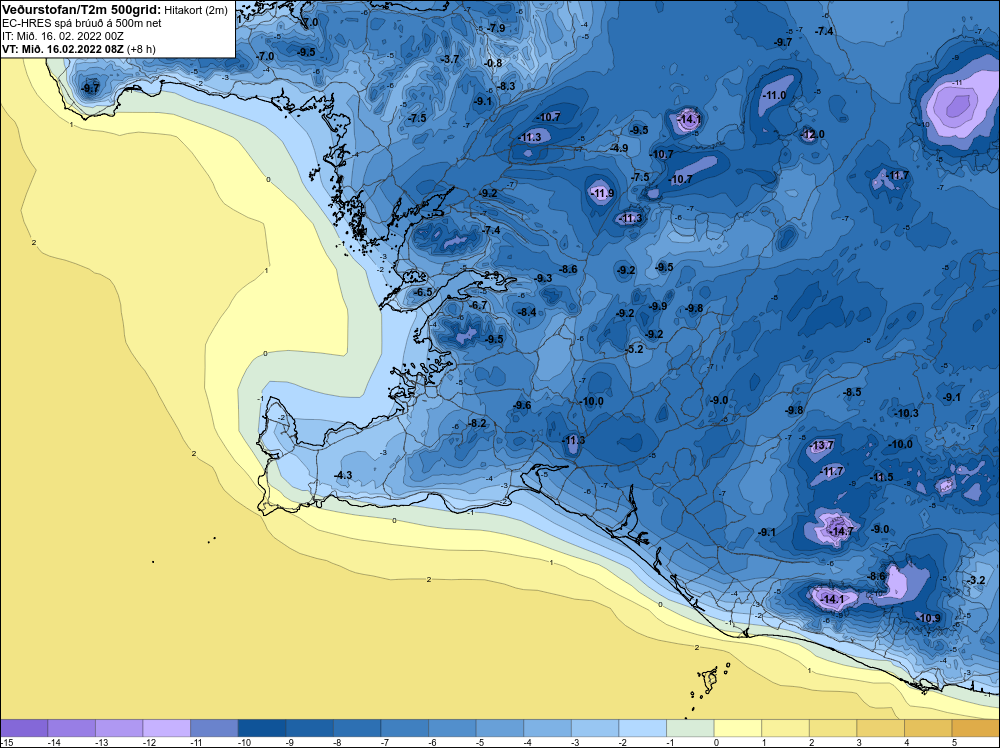
Task: Select the -4.9 temperature value
Action: click(x=619, y=148)
